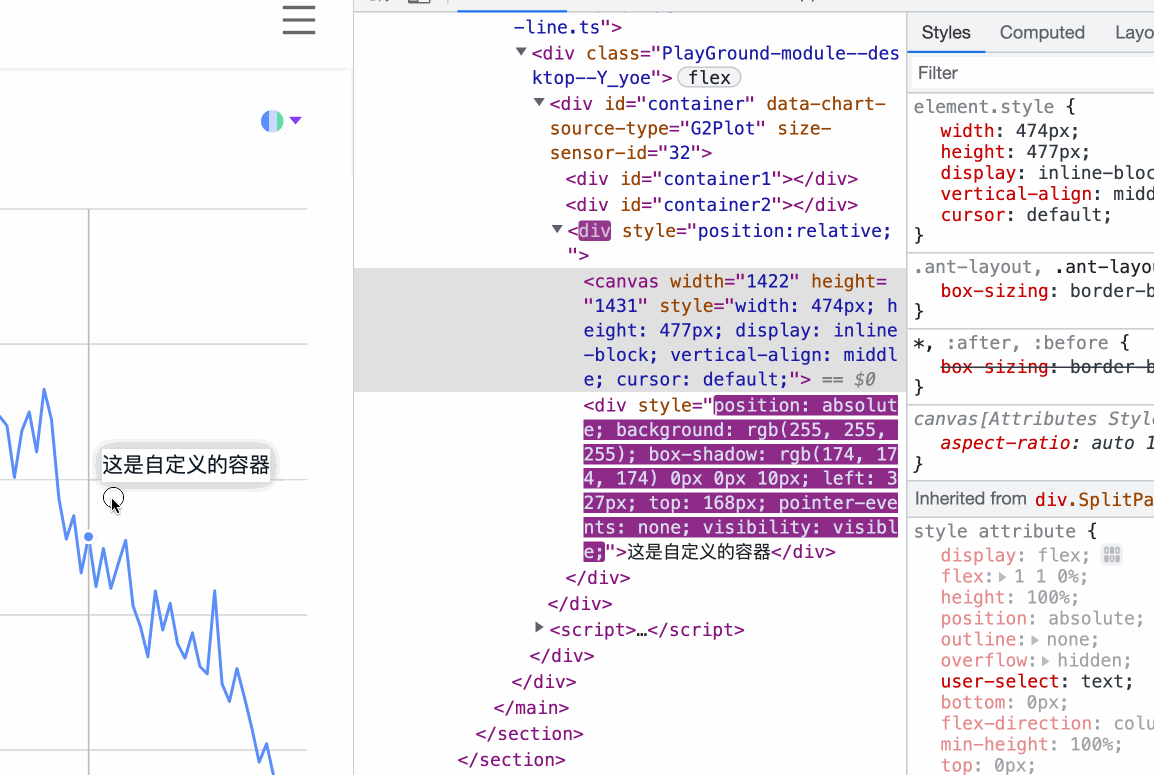This screenshot has height=775, width=1154.
Task: Select the canvas element row
Action: point(630,330)
